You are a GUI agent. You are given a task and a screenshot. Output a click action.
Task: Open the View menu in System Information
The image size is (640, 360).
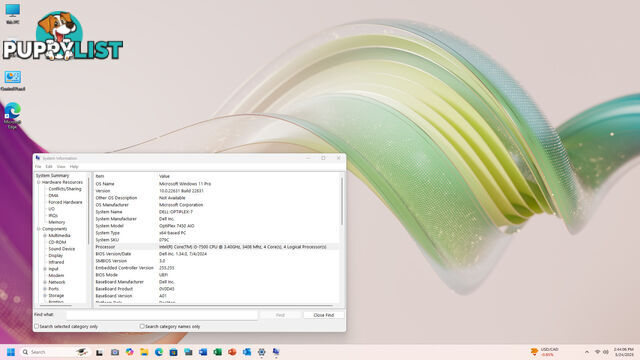point(61,167)
